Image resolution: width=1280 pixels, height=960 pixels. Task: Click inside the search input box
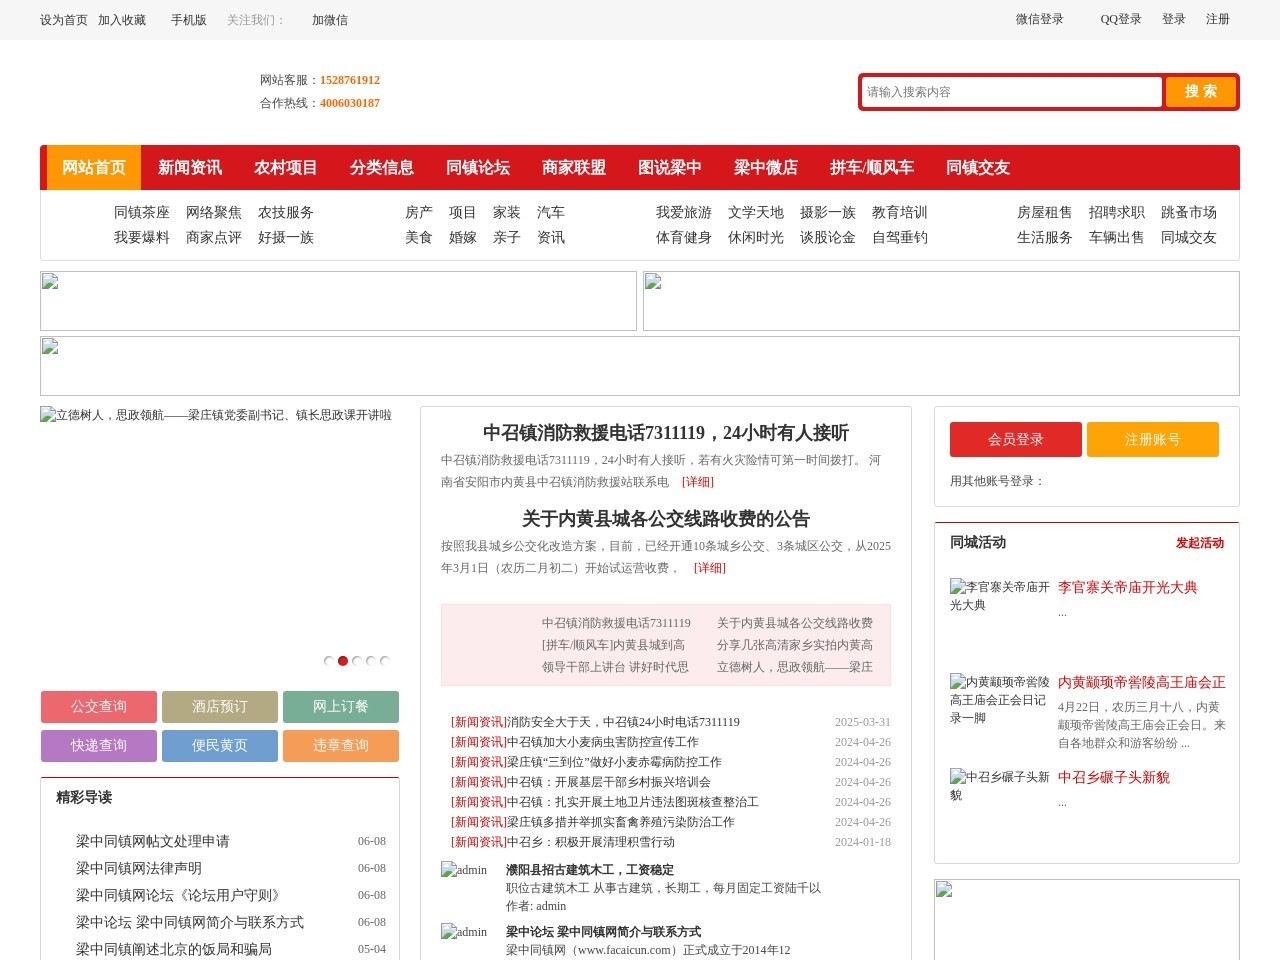[x=1010, y=91]
